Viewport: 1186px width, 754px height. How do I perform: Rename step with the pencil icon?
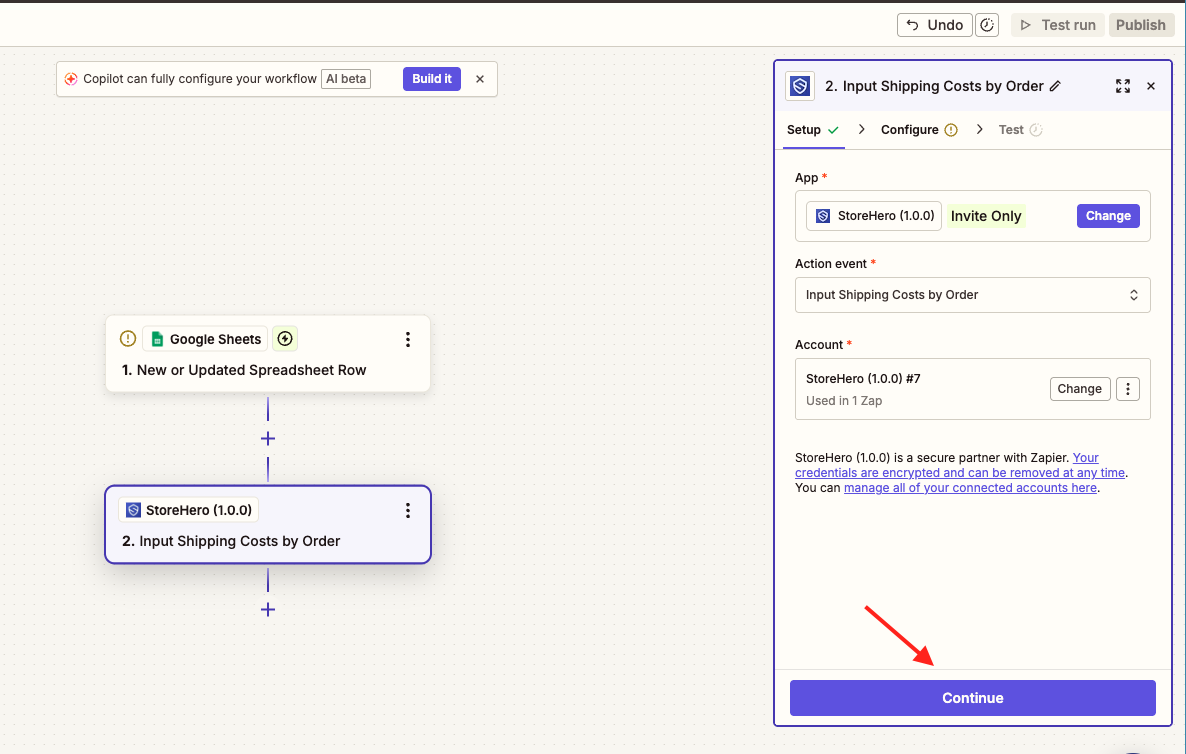pos(1055,86)
